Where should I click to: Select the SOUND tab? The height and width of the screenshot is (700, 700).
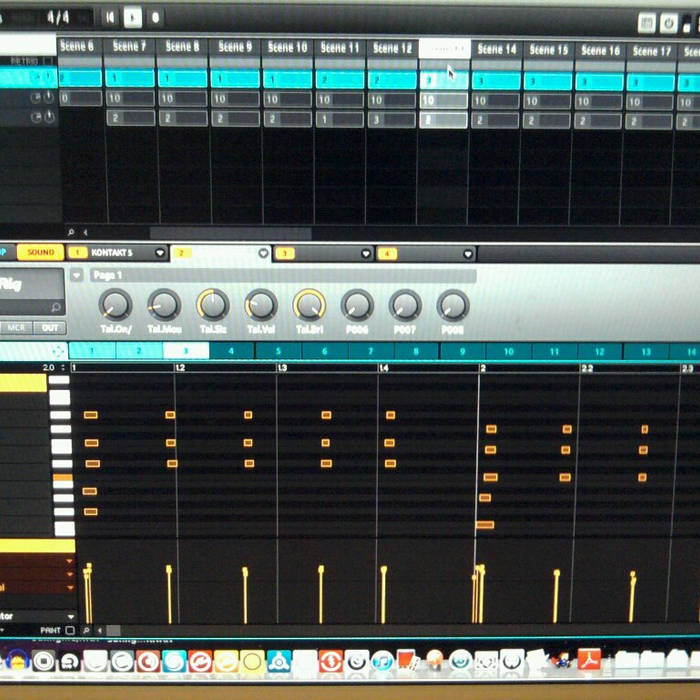tap(40, 253)
